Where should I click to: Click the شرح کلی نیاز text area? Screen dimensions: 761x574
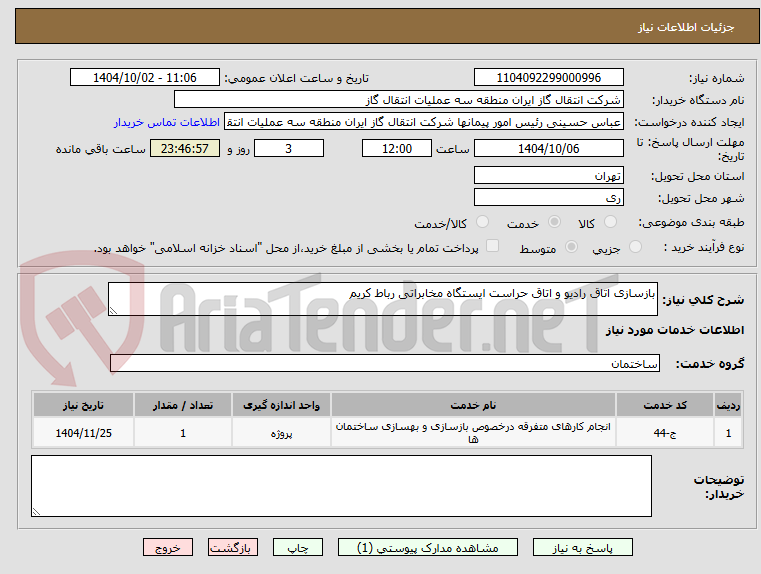[382, 299]
